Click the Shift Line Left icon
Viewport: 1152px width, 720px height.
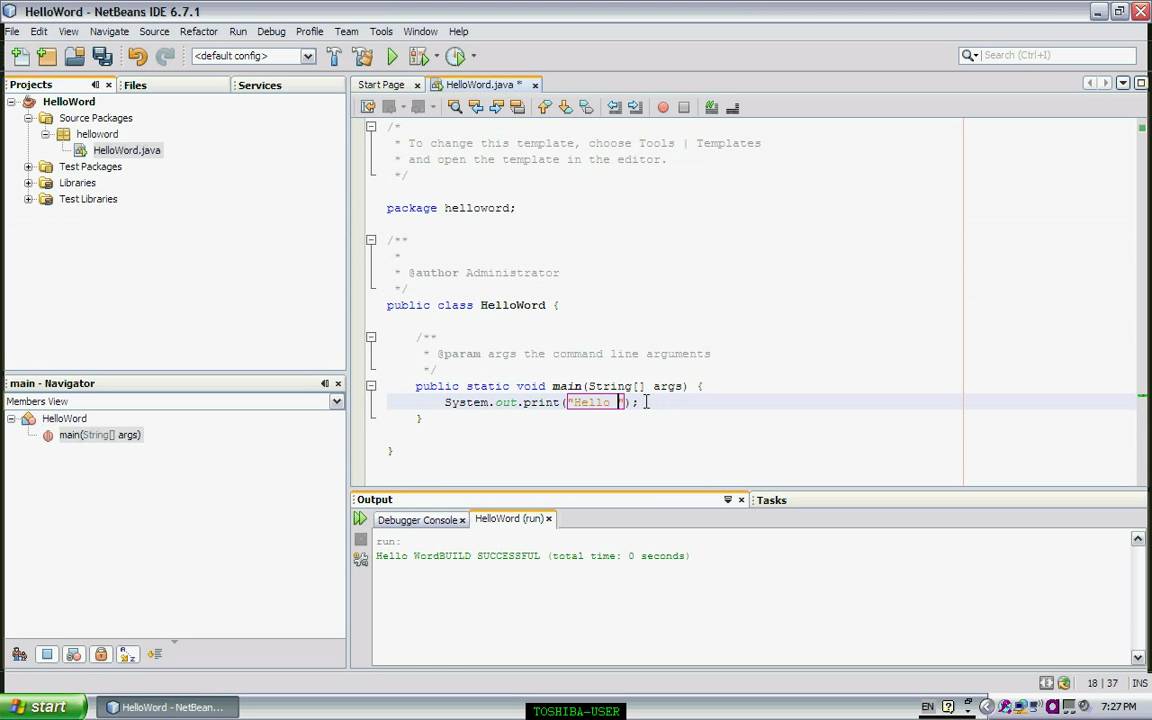coord(615,107)
